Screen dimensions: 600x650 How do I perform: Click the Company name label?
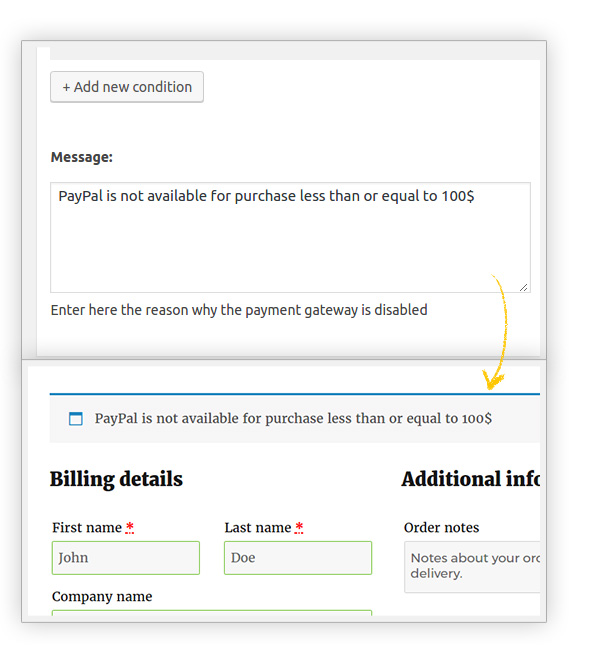[x=102, y=597]
